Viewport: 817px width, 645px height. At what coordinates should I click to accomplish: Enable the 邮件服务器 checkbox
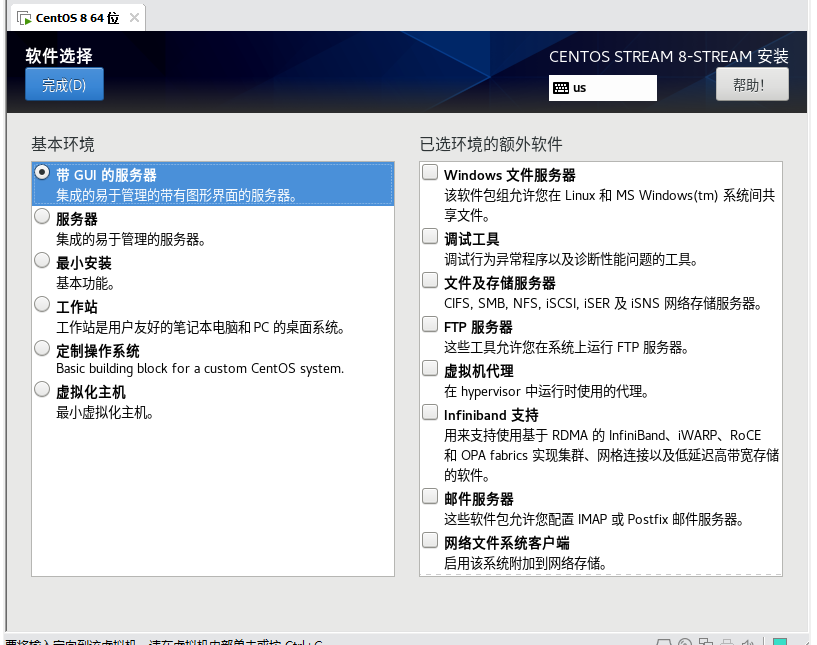(x=430, y=497)
